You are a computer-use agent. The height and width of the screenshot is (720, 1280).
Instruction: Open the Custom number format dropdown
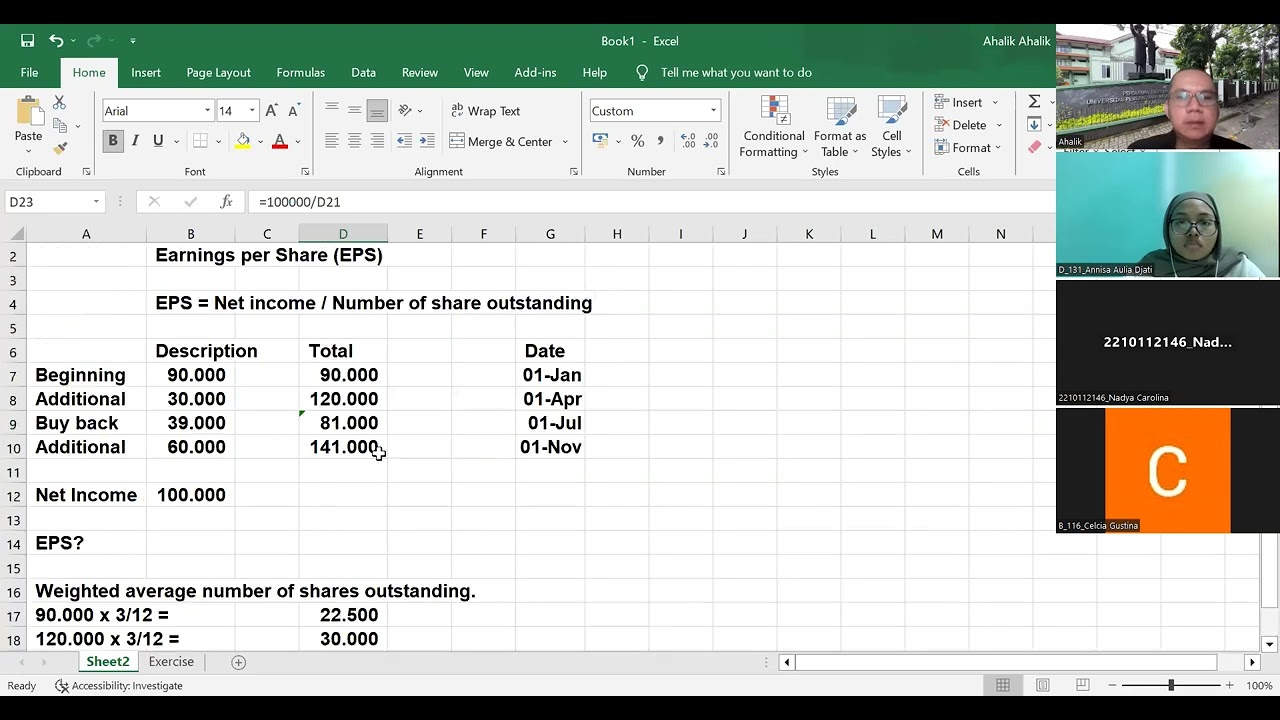[x=713, y=111]
